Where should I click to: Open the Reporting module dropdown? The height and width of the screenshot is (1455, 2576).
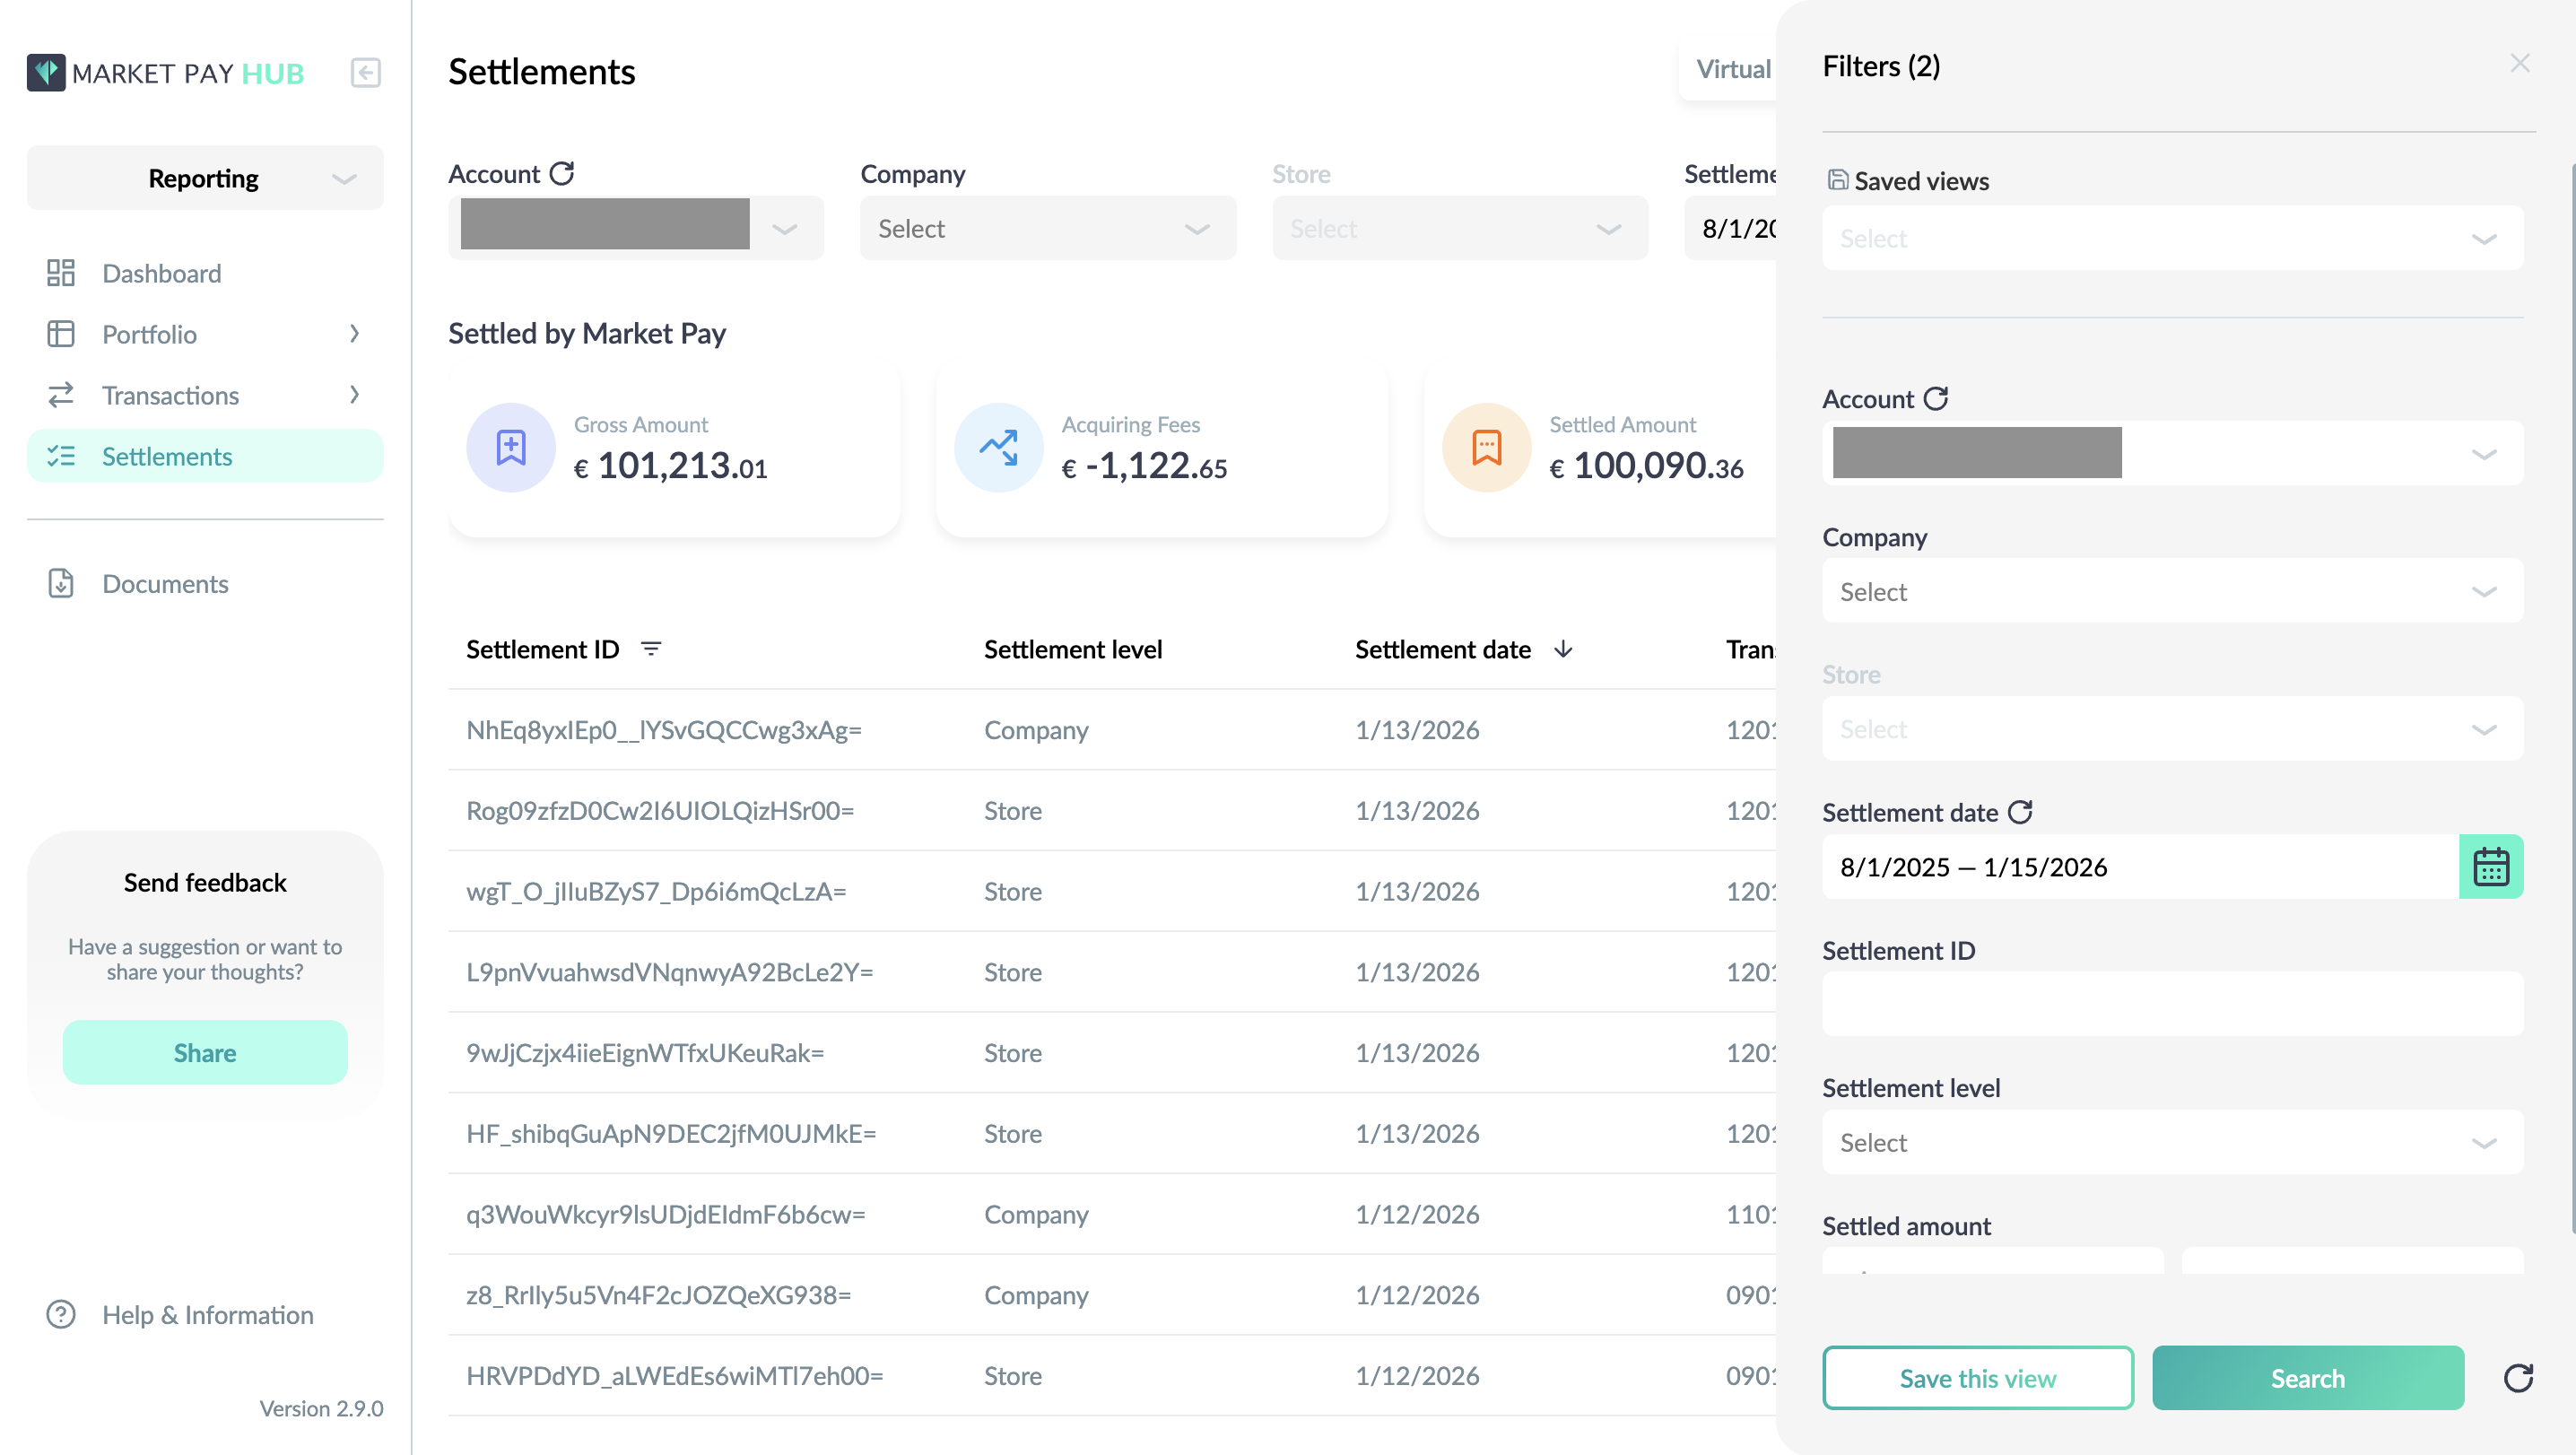[205, 178]
